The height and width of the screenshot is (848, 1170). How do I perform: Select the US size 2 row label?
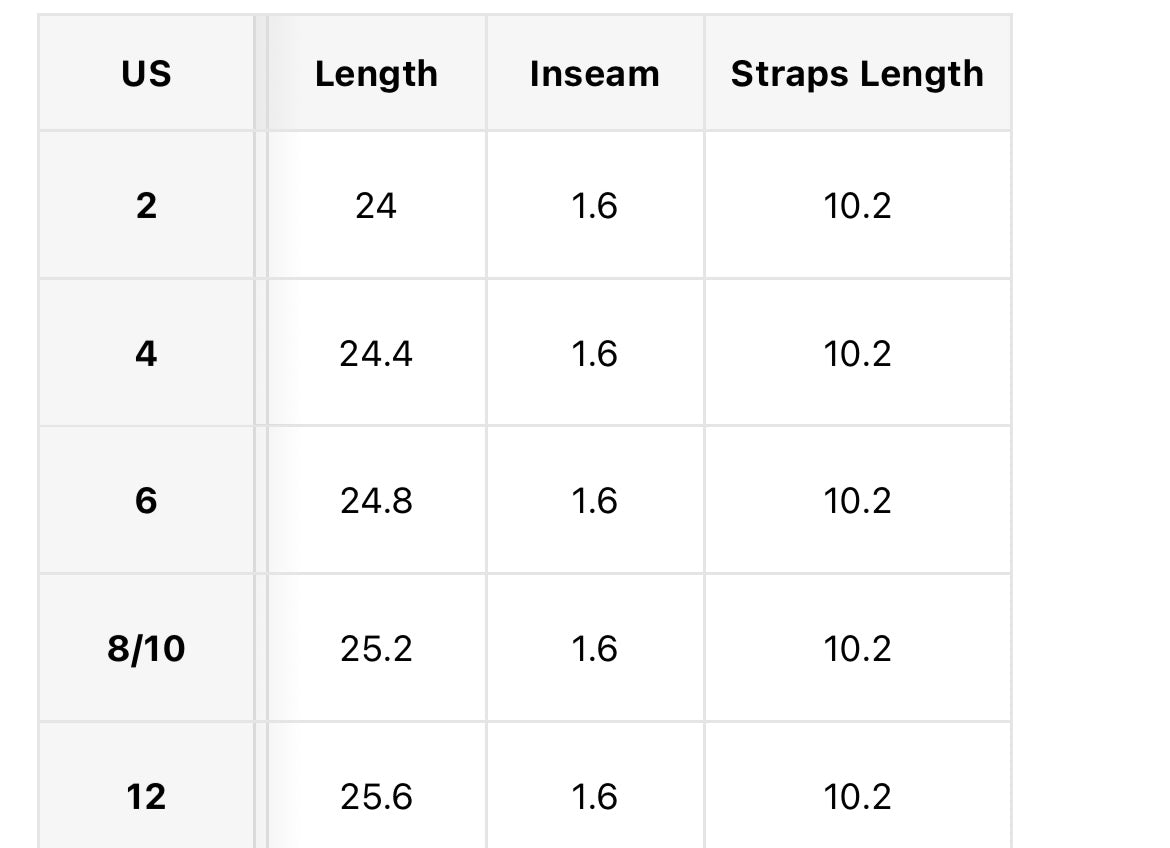pyautogui.click(x=146, y=205)
